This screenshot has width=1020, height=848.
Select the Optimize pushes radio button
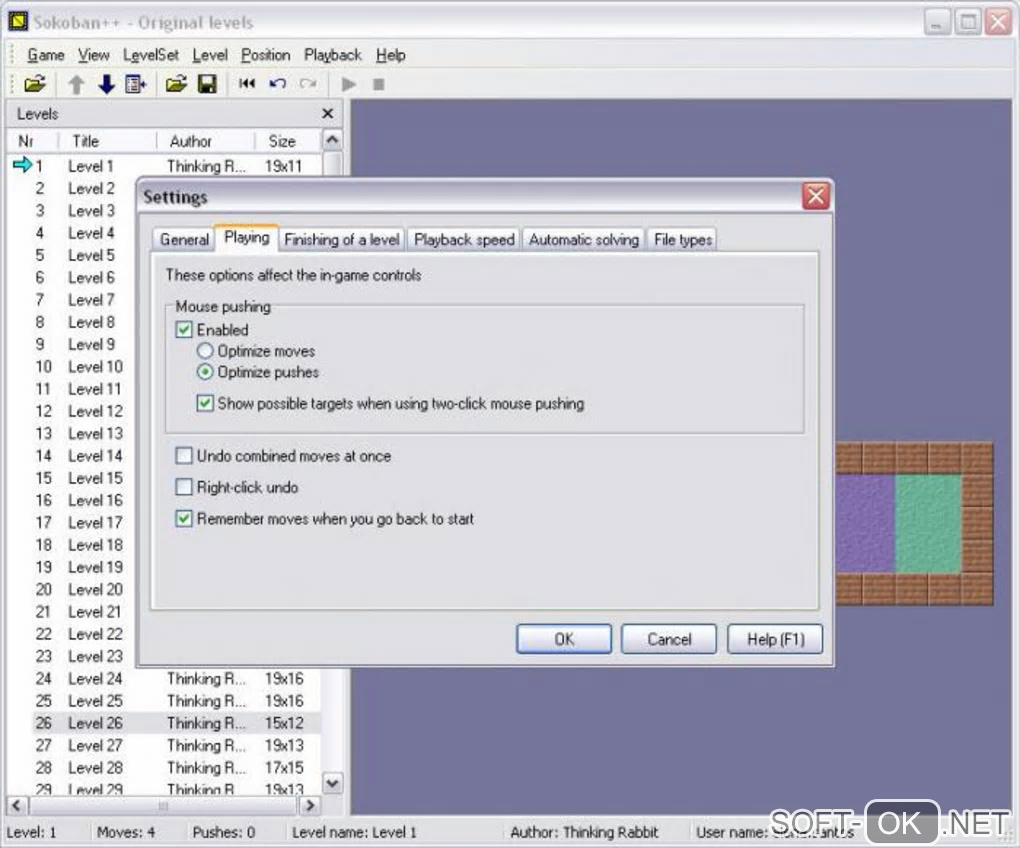coord(205,372)
